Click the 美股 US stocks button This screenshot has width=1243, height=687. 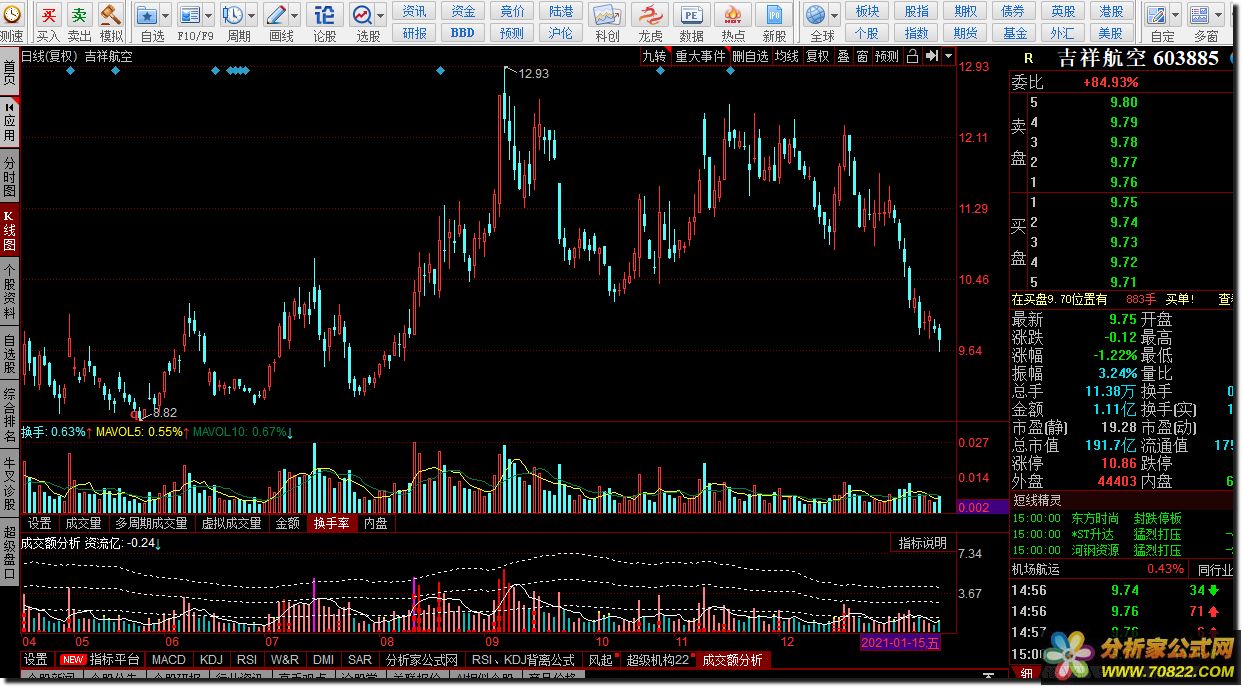[1111, 33]
